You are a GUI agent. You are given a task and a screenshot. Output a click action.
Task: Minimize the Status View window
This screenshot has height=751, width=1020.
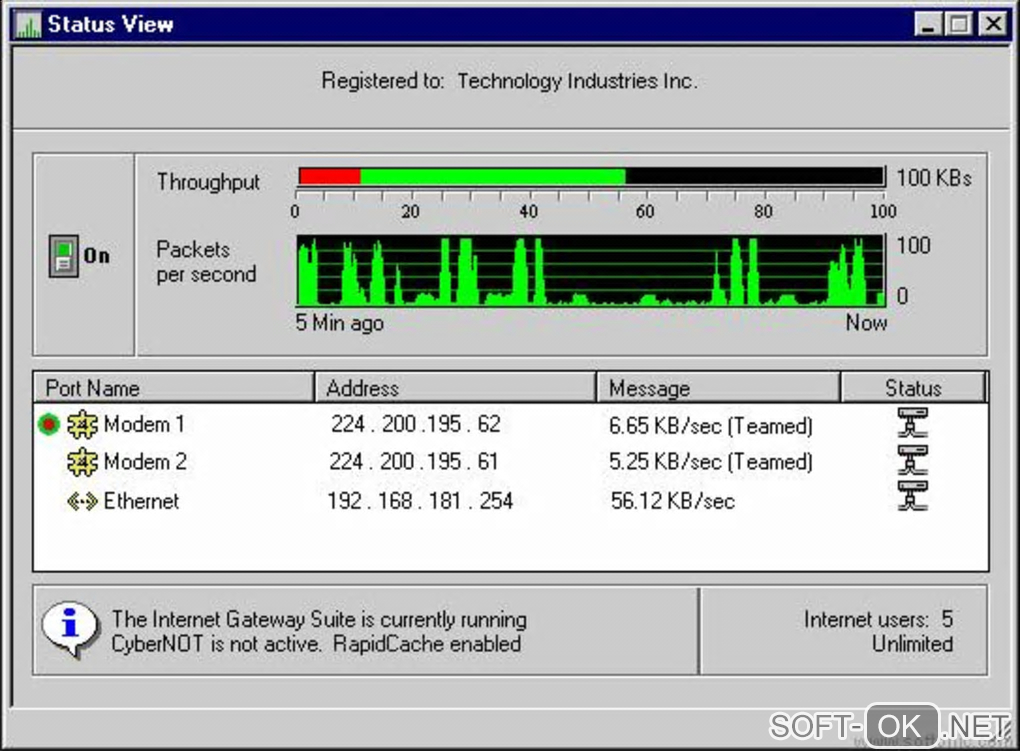click(928, 25)
